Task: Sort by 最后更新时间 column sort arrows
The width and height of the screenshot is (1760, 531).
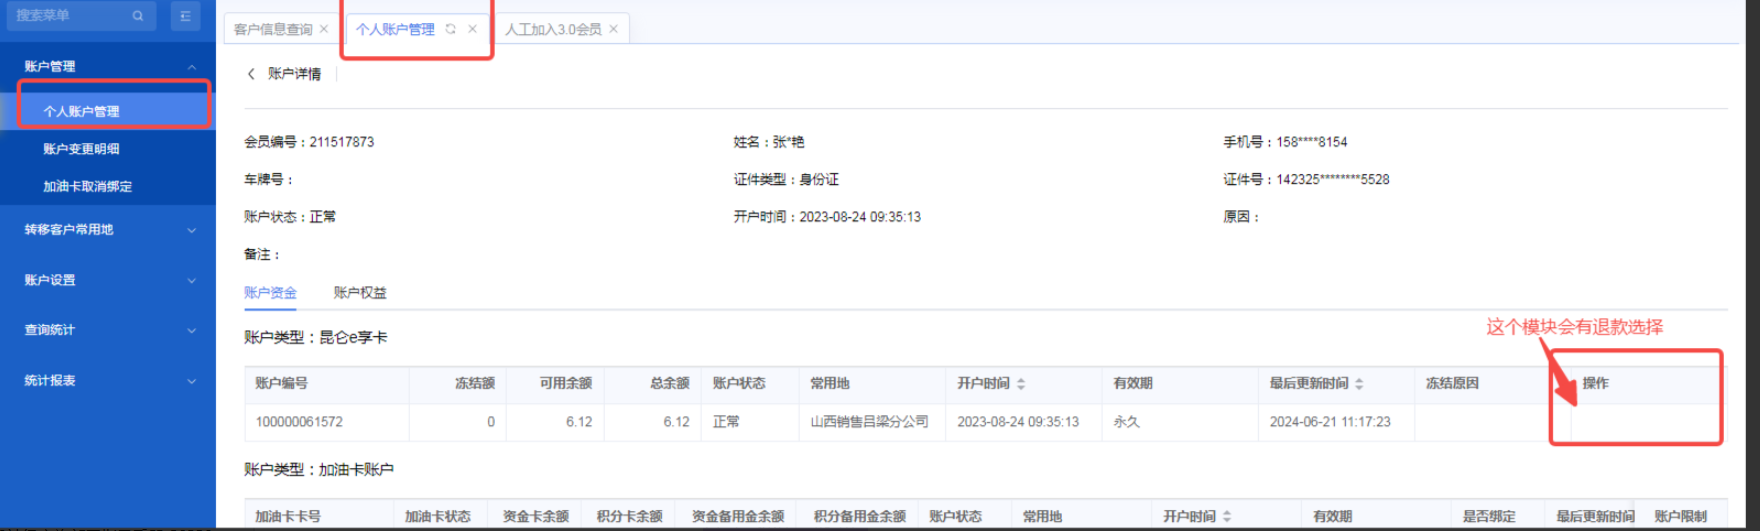Action: (1359, 384)
